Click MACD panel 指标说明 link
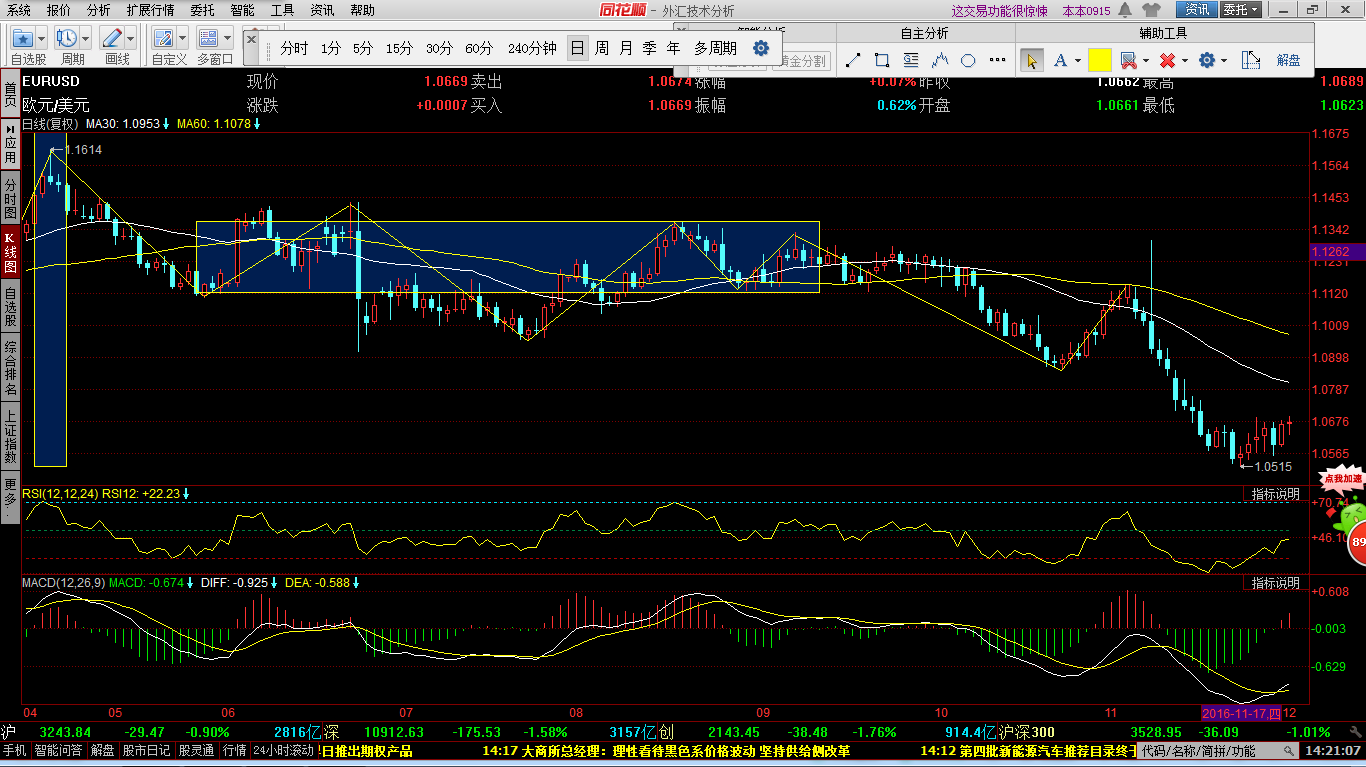The image size is (1366, 767). point(1276,582)
